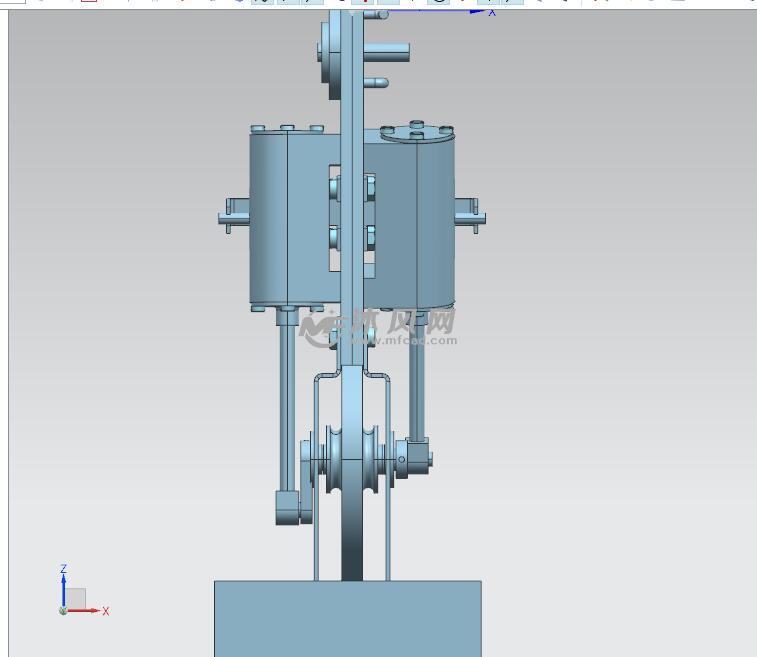This screenshot has width=757, height=657.
Task: Select the rod end at bottom of left rod
Action: click(x=288, y=507)
